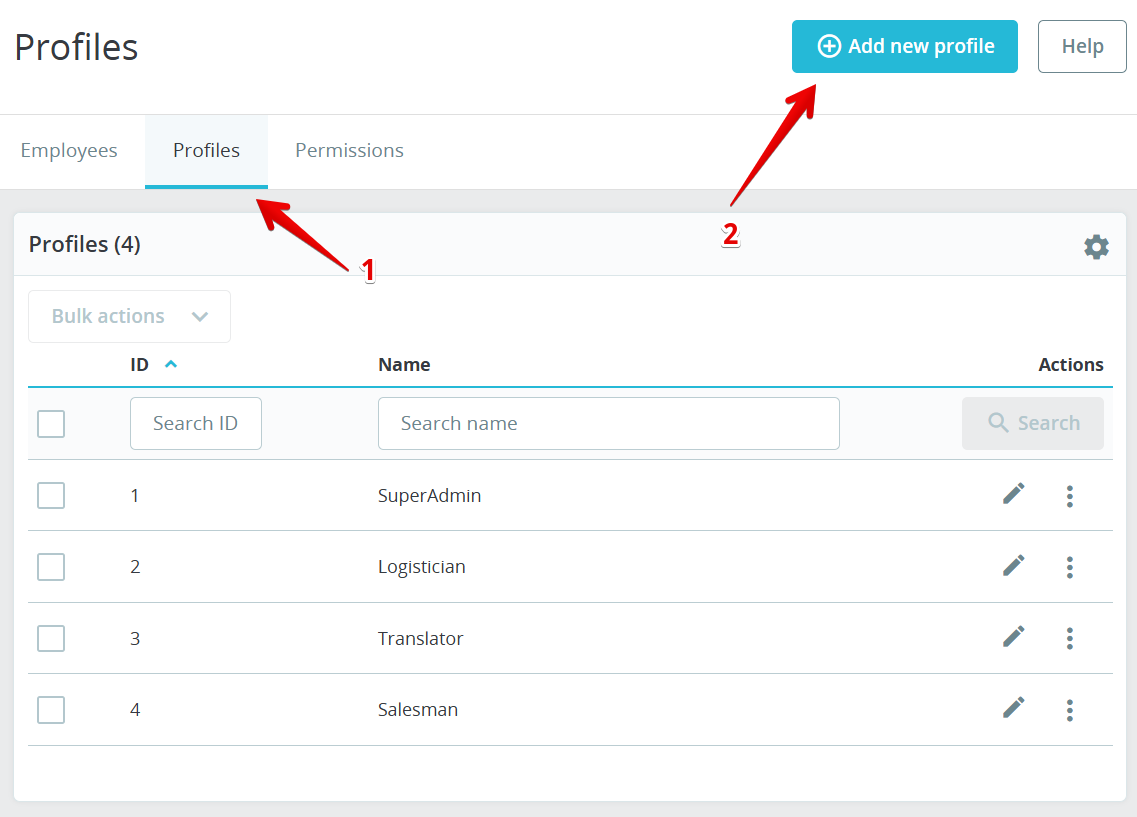The width and height of the screenshot is (1137, 817).
Task: Focus the Search name input field
Action: coord(608,424)
